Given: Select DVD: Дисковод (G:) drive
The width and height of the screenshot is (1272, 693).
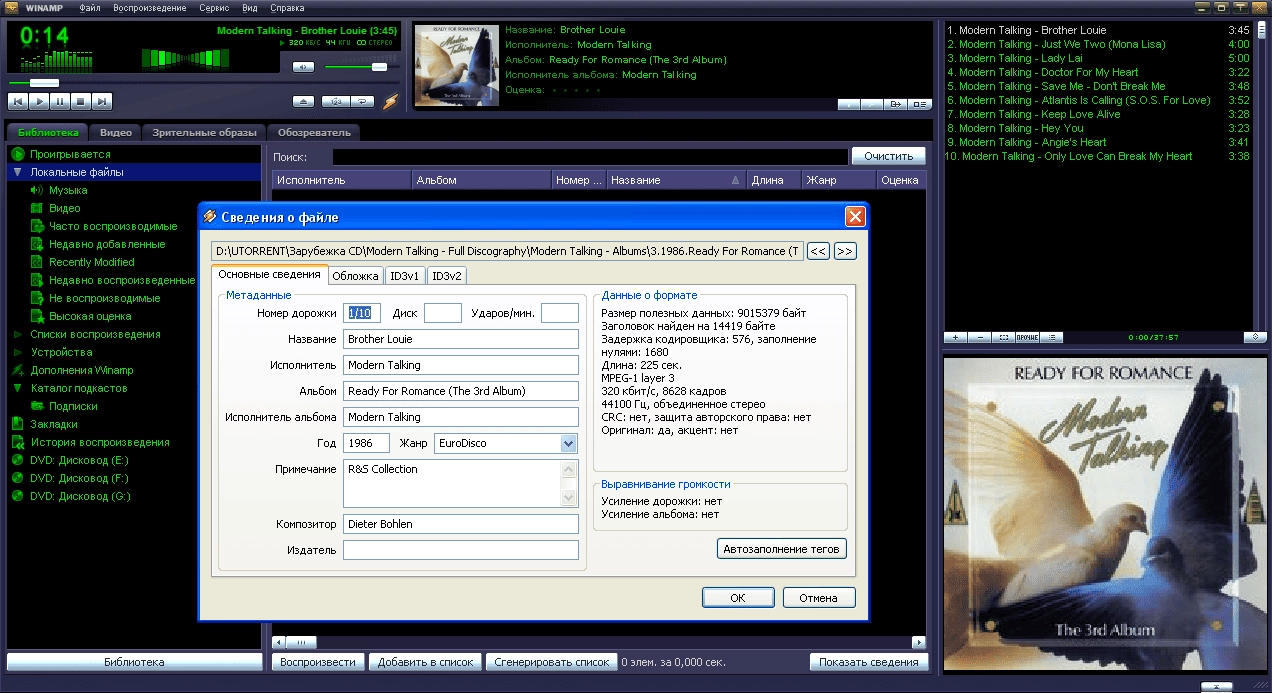Looking at the screenshot, I should click(80, 496).
